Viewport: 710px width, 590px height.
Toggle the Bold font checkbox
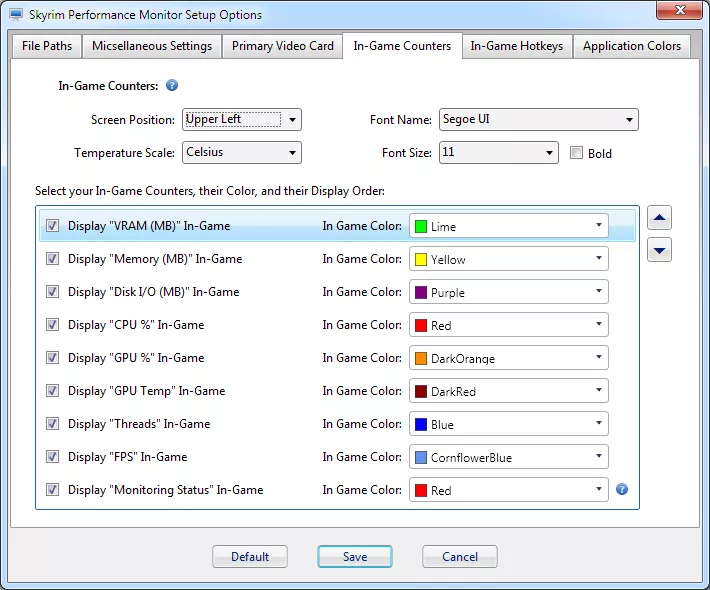coord(576,153)
